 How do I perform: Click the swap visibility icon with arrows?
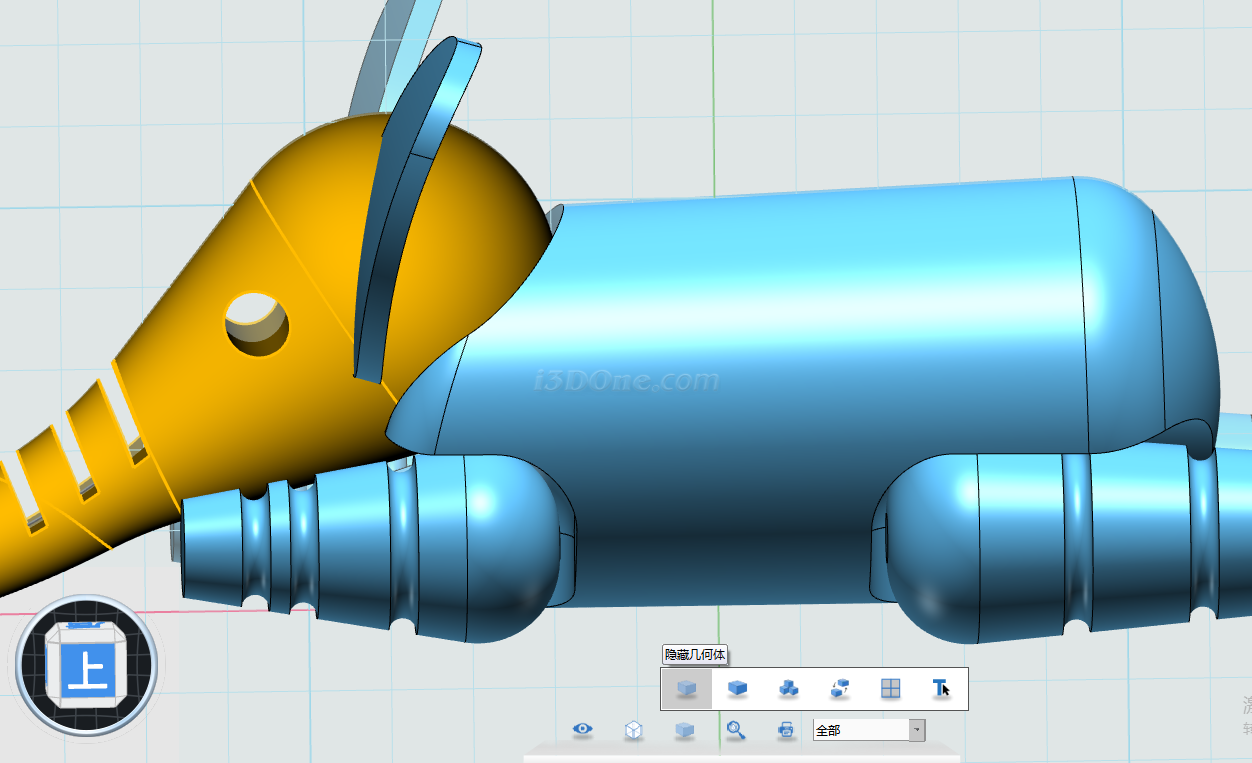pyautogui.click(x=840, y=688)
